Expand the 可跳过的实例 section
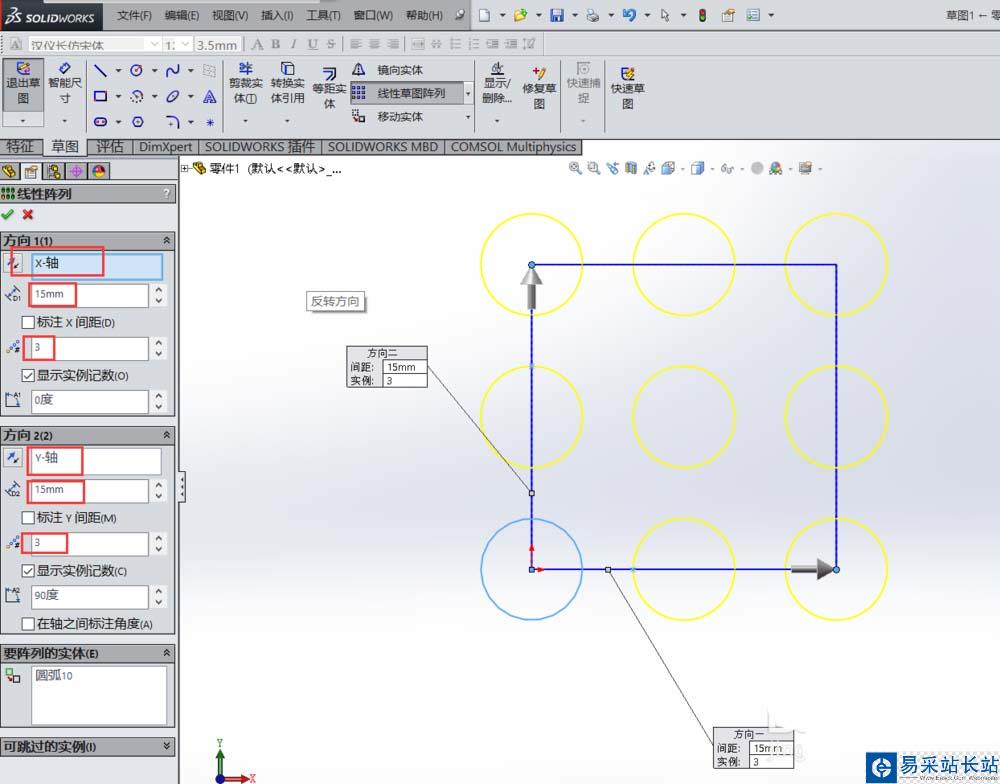This screenshot has height=784, width=1000. click(166, 745)
